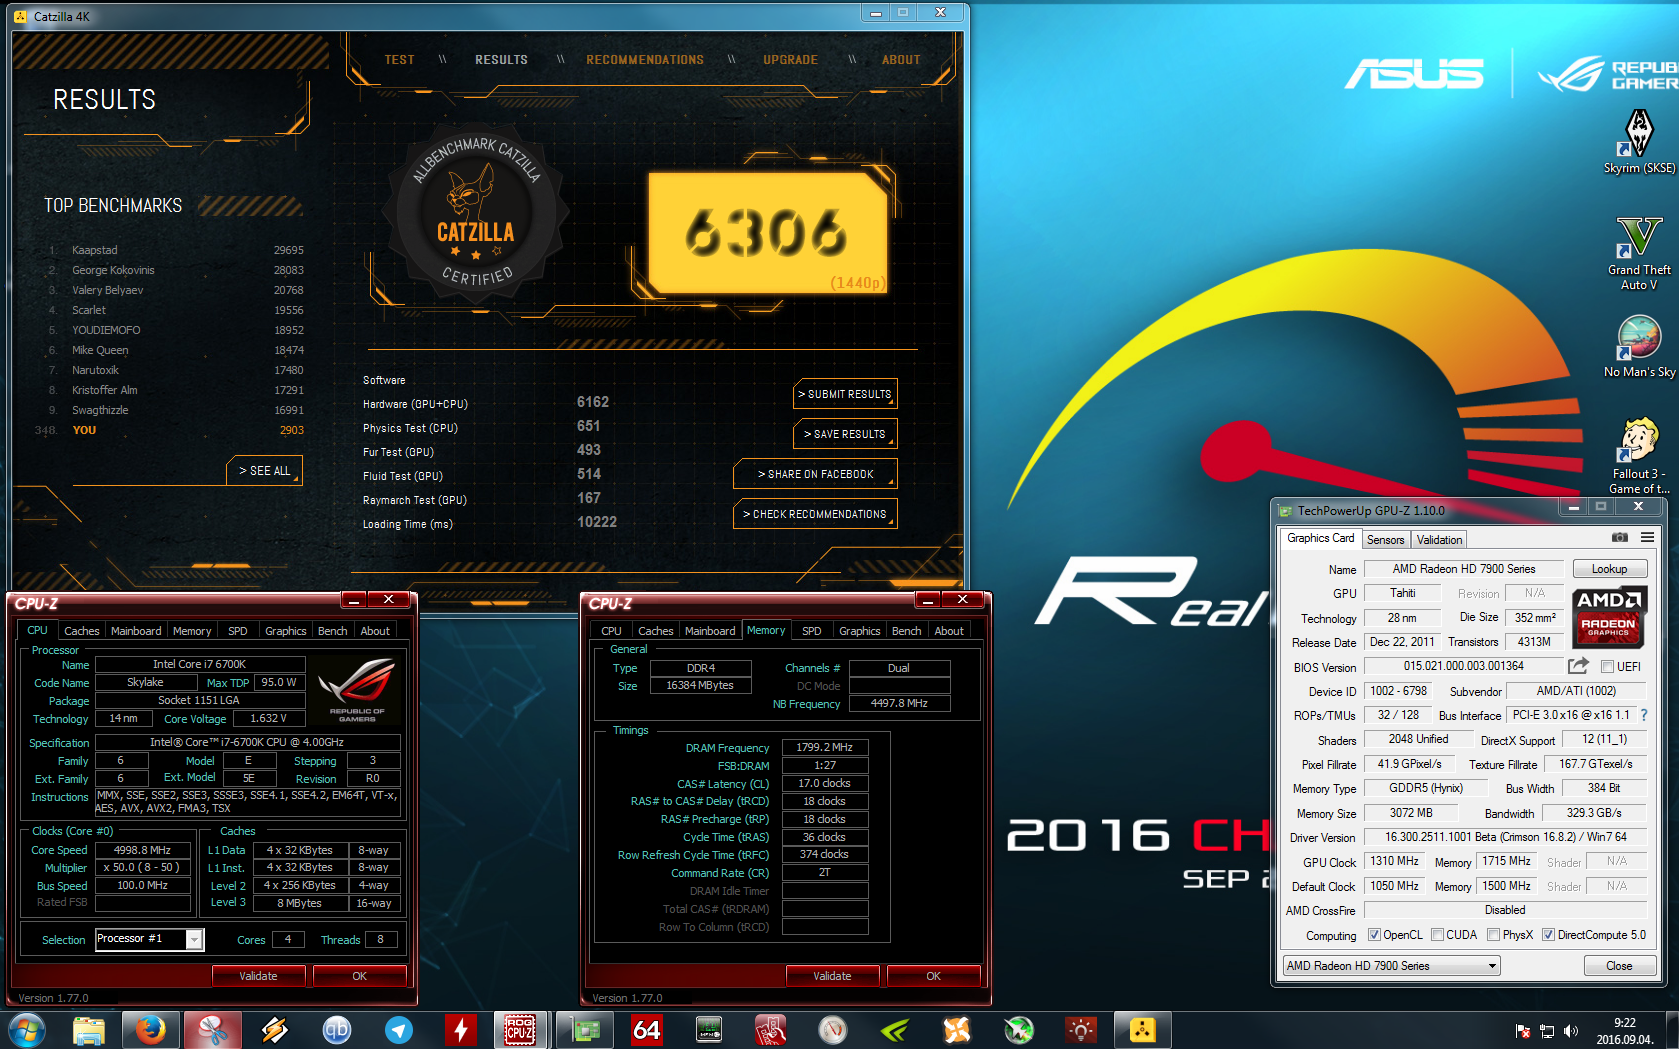Toggle the UEFI checkbox in GPU-Z
The width and height of the screenshot is (1679, 1049).
click(1607, 667)
